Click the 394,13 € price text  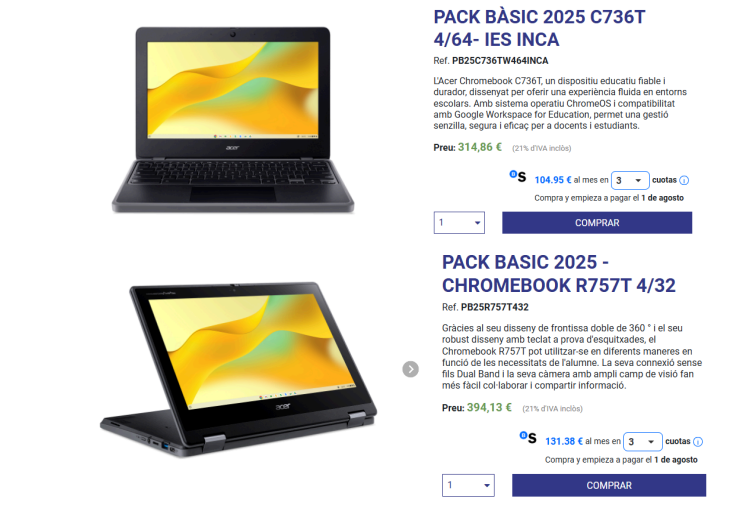(x=489, y=407)
